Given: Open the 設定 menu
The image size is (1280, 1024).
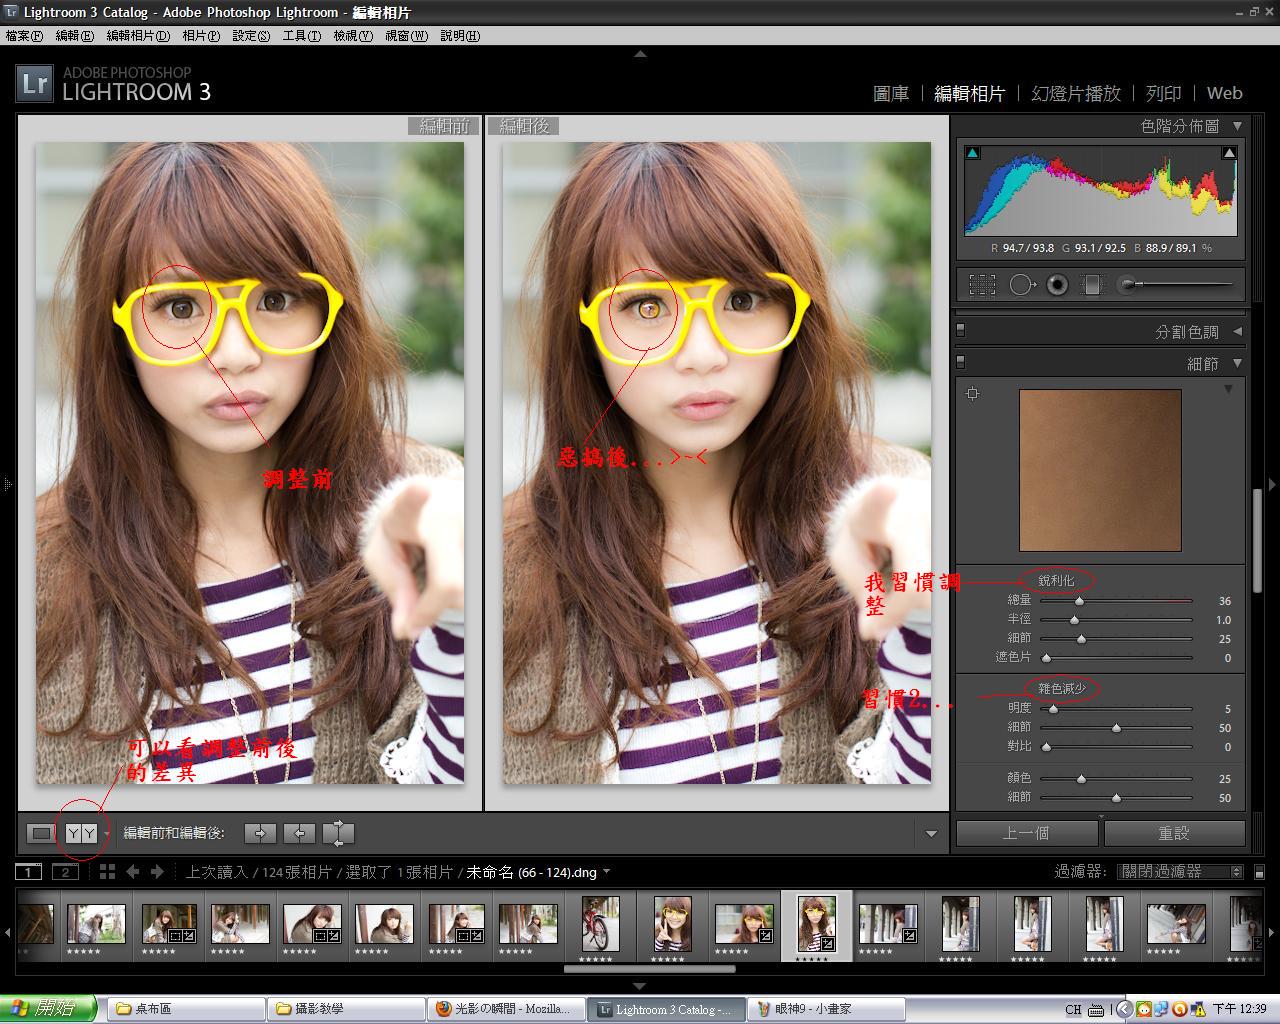Looking at the screenshot, I should click(x=251, y=36).
